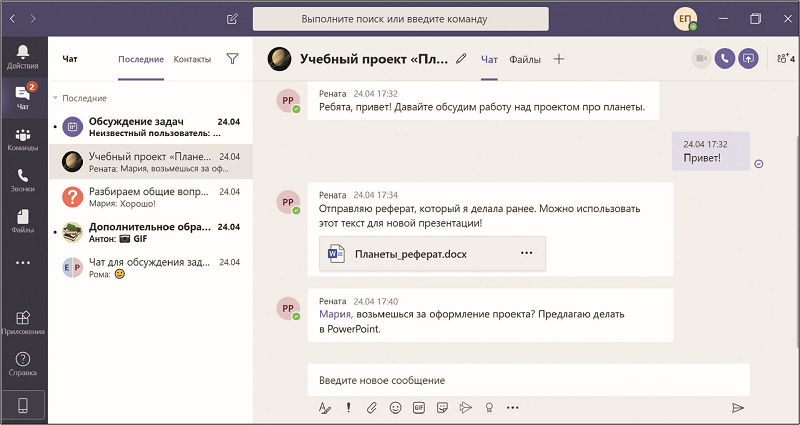This screenshot has height=425, width=800.
Task: Click the Привет! sent message bubble
Action: click(711, 151)
